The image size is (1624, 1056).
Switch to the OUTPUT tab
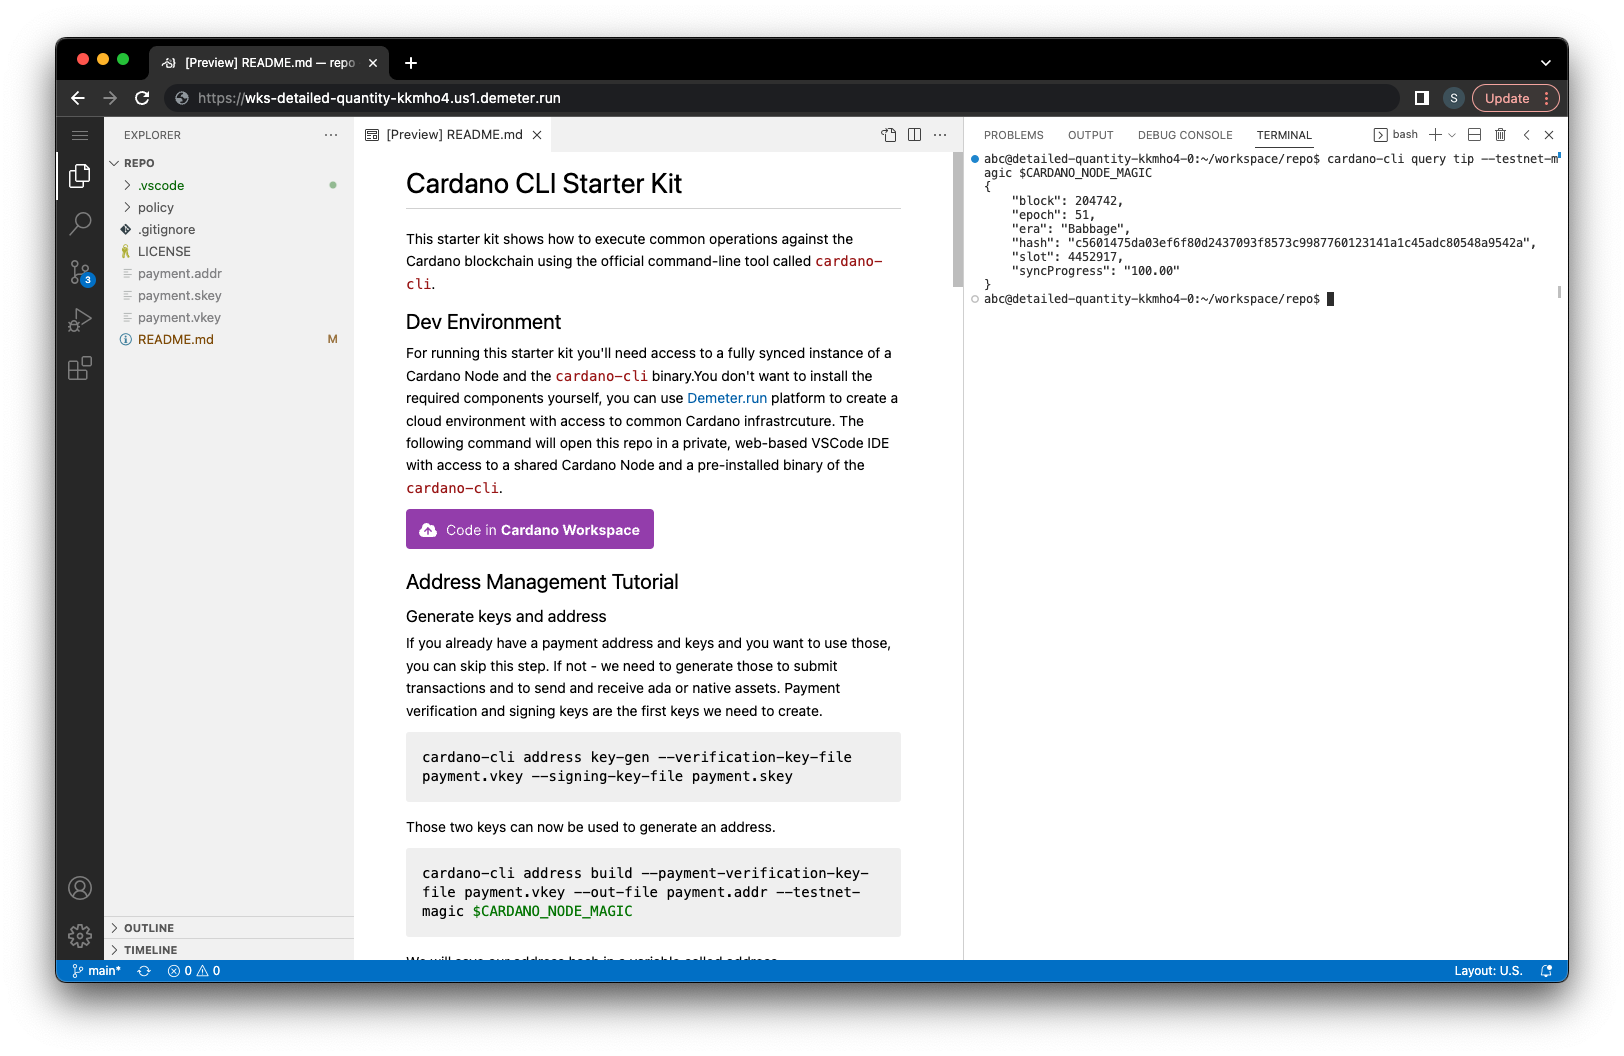(1090, 135)
